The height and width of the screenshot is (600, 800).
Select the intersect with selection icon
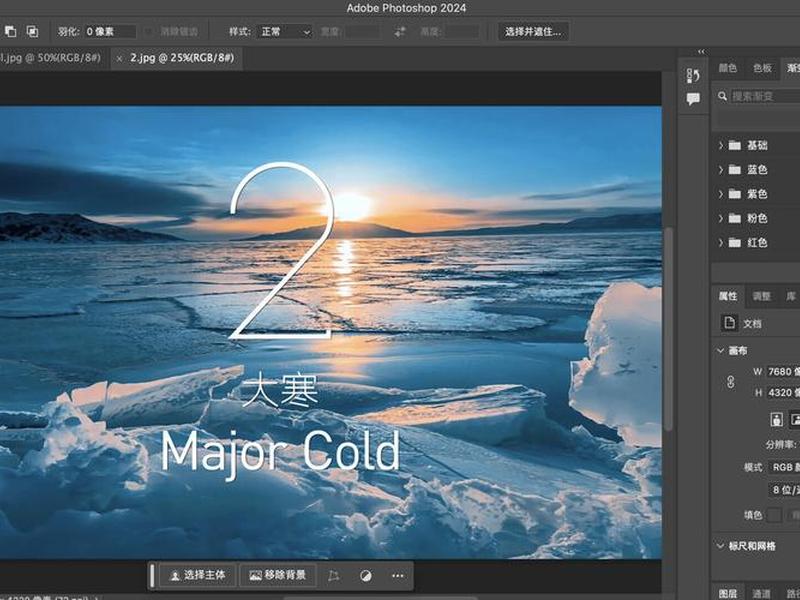point(32,32)
